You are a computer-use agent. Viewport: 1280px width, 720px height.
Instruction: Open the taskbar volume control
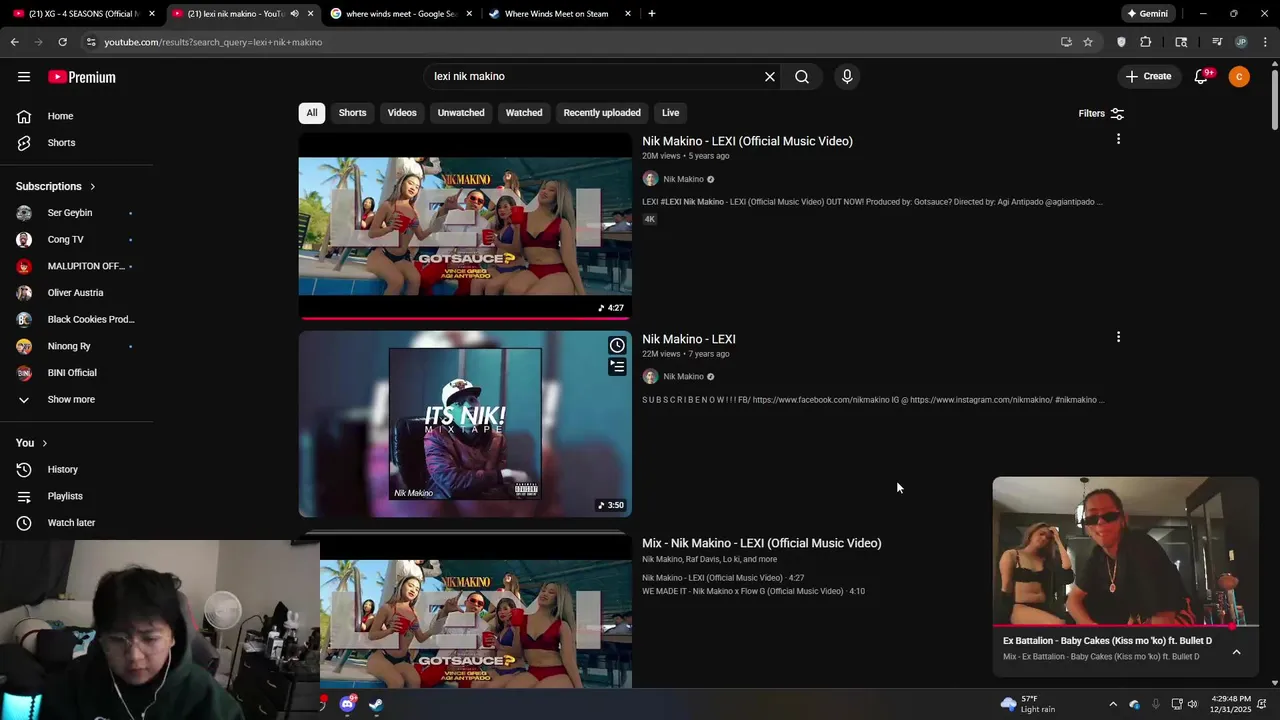pyautogui.click(x=1192, y=704)
